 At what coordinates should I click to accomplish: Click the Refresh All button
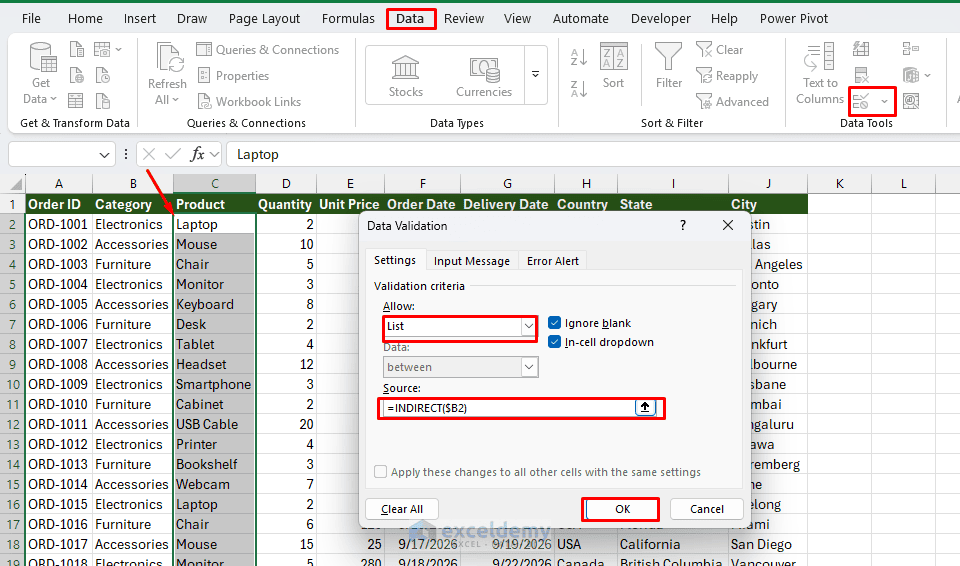(x=167, y=74)
